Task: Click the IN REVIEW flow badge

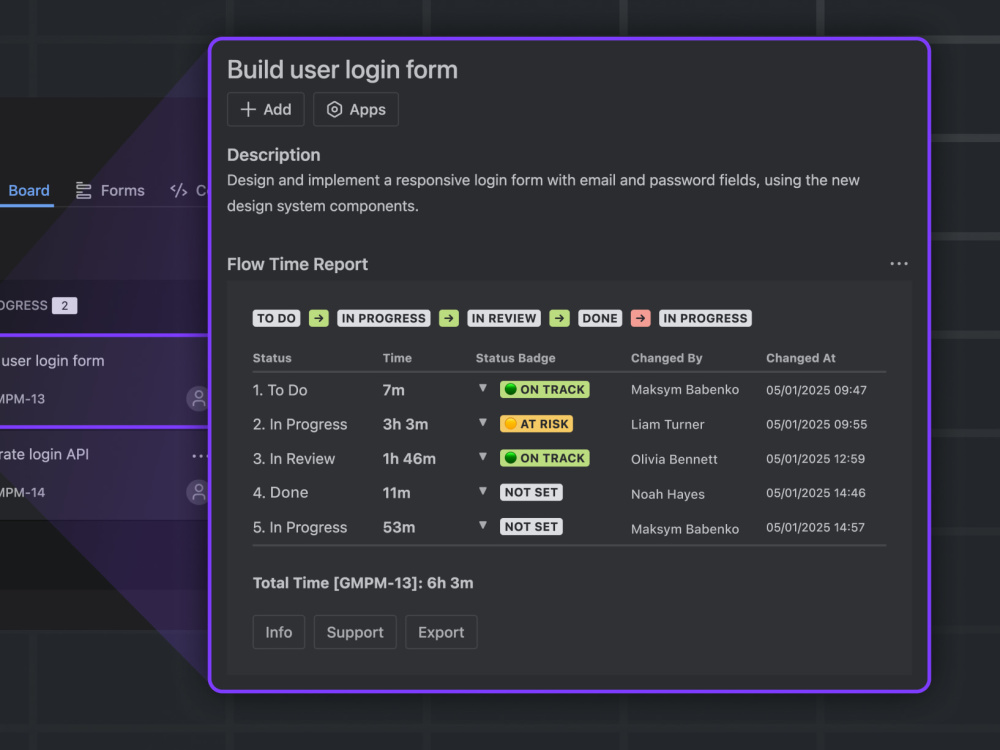Action: 504,318
